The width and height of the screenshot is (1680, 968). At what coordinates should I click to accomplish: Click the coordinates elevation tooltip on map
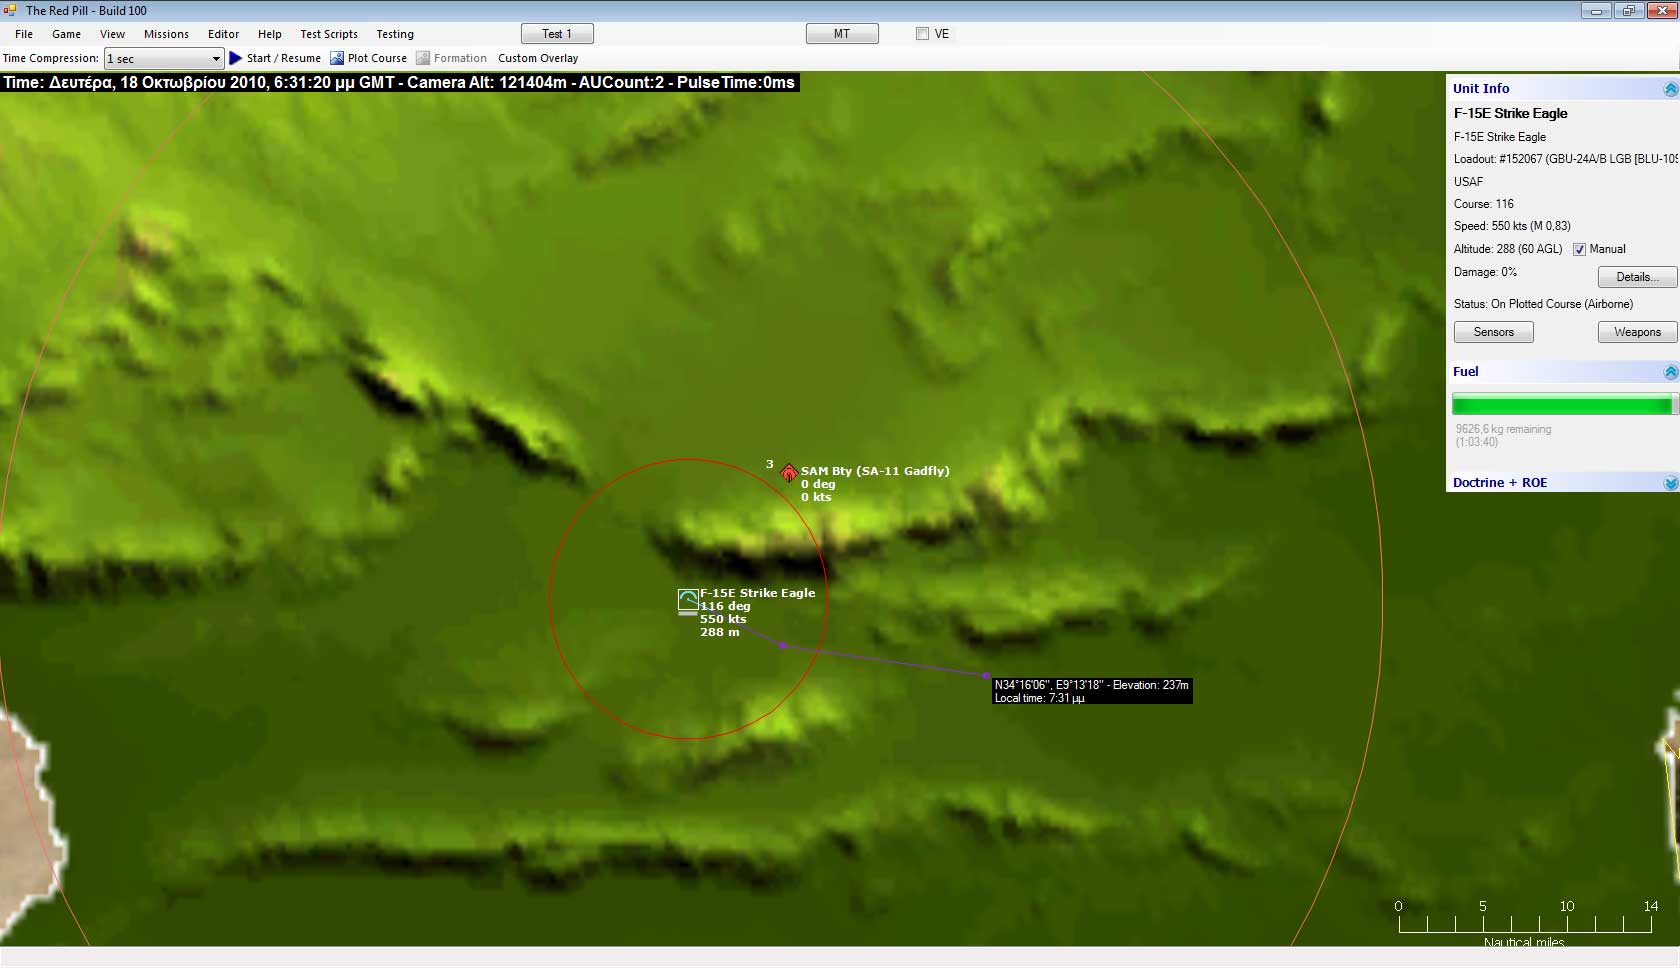tap(1091, 691)
